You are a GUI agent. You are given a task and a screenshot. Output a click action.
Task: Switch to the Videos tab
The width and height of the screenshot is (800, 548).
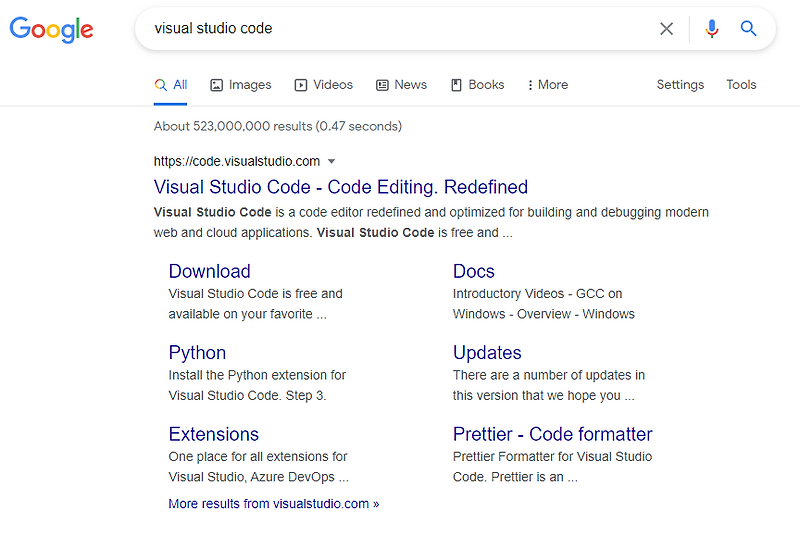(323, 85)
